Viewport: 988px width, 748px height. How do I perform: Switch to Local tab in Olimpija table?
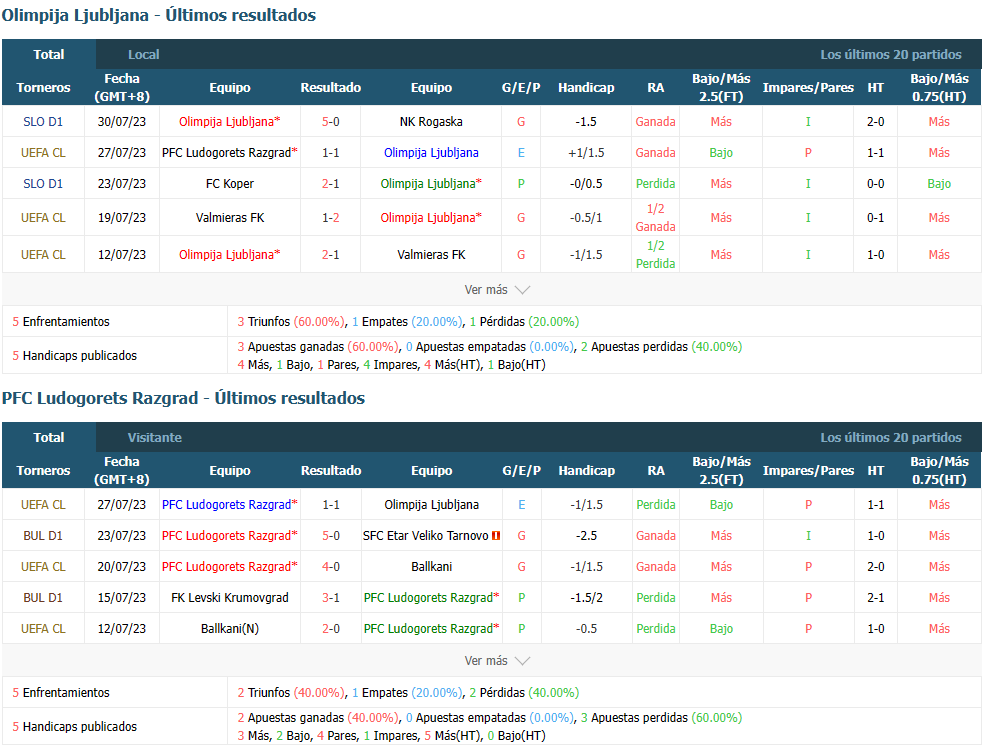pos(144,55)
